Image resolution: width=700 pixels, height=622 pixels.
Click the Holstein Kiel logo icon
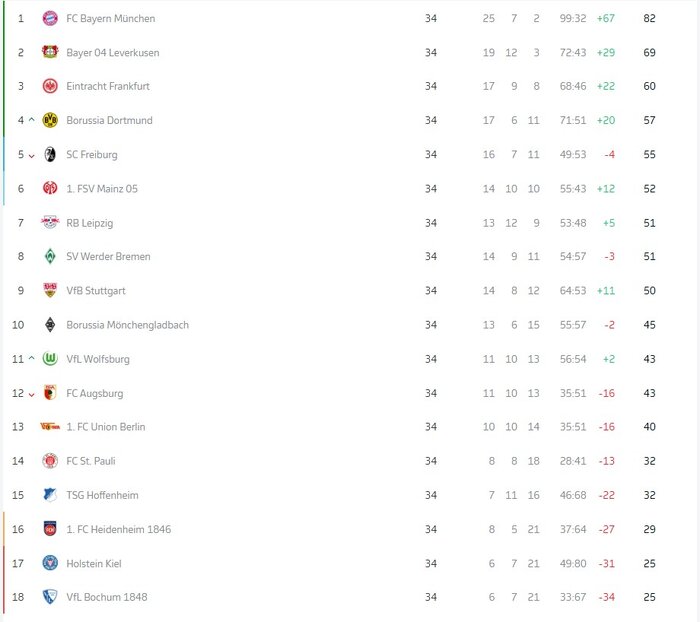point(50,563)
